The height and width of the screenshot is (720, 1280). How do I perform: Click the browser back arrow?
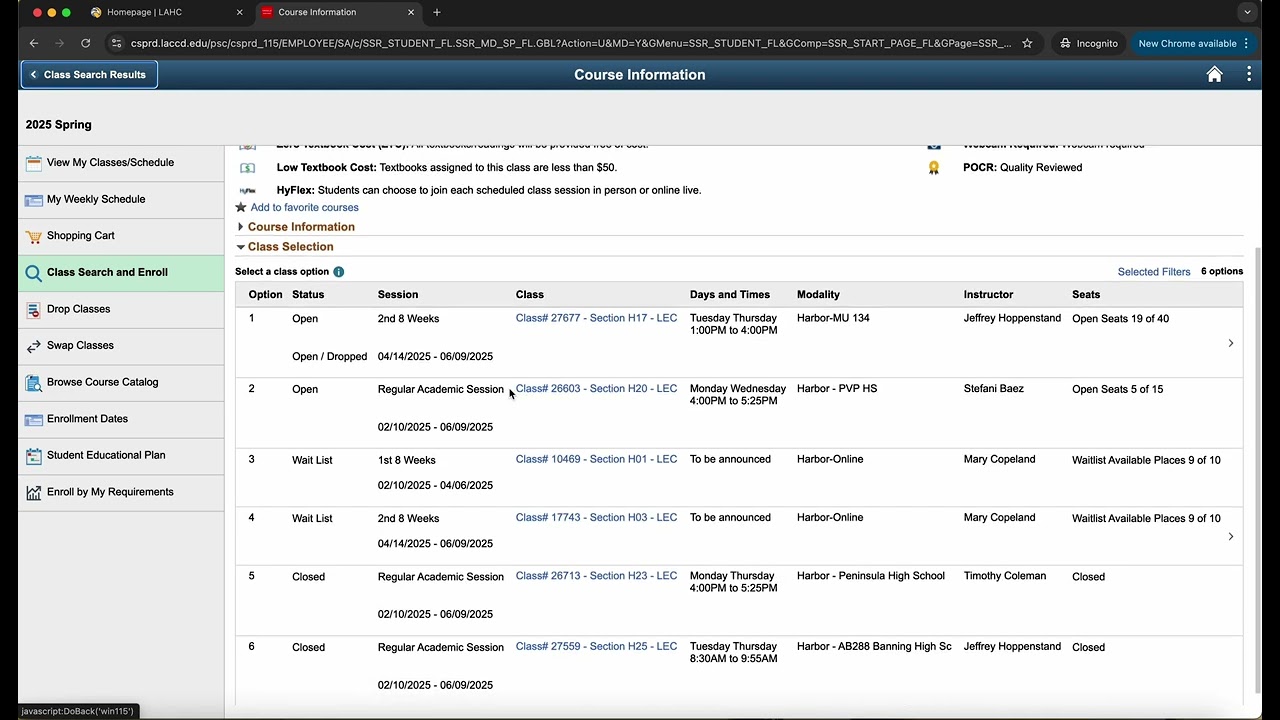click(x=34, y=43)
